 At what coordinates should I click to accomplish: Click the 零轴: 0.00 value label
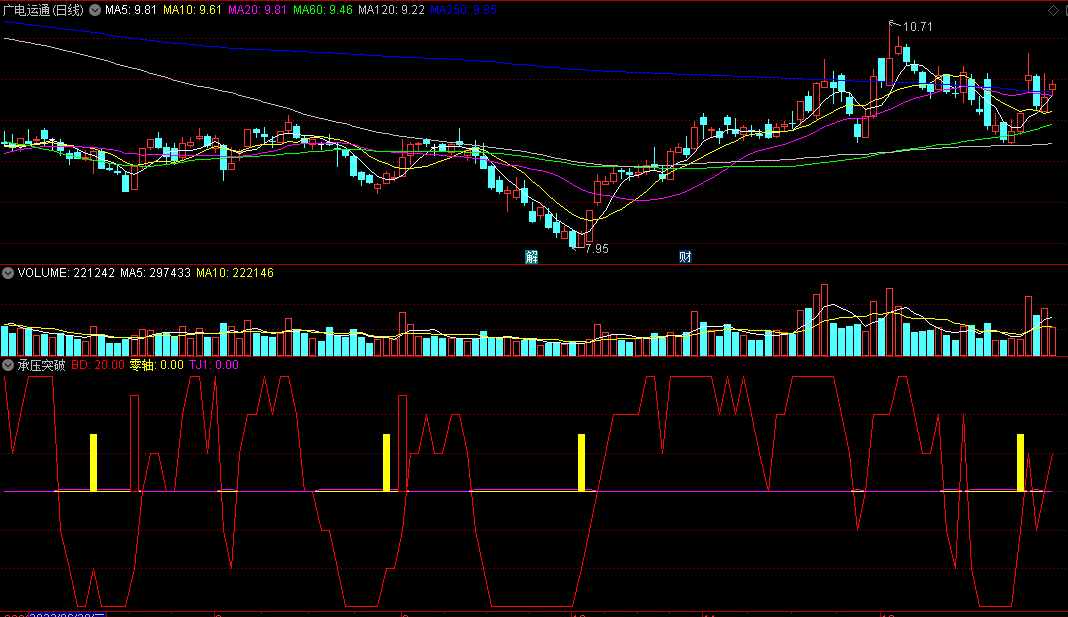click(157, 365)
